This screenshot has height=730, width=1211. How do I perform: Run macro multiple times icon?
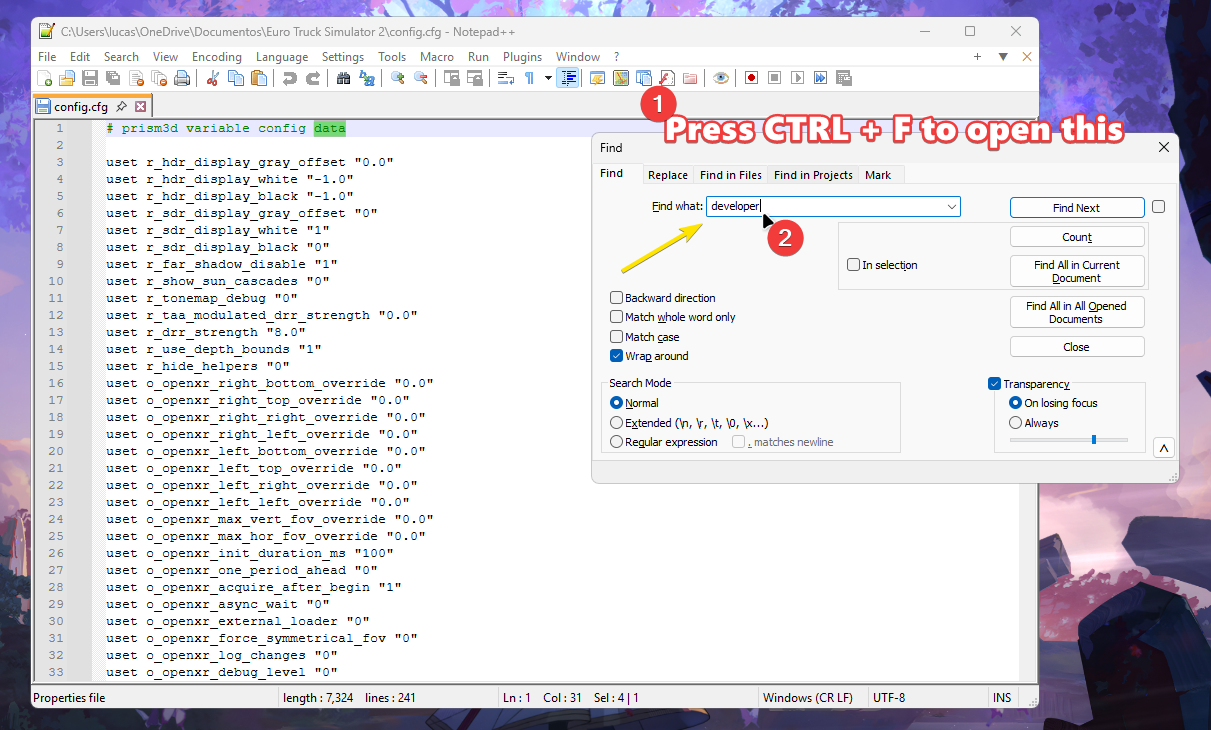tap(820, 78)
